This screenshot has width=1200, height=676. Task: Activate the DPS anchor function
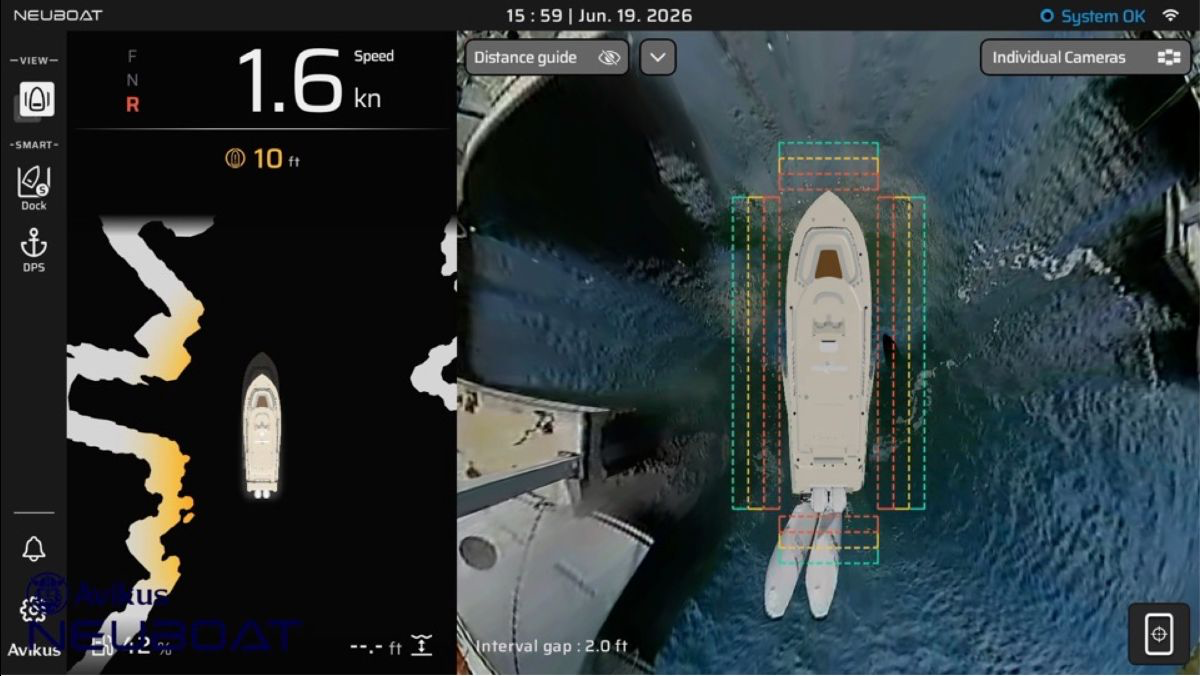pos(34,250)
